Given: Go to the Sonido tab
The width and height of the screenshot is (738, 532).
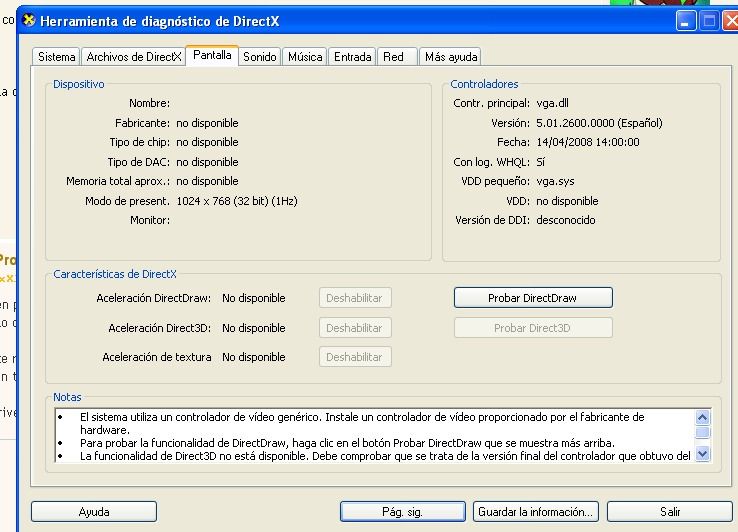Looking at the screenshot, I should click(260, 57).
